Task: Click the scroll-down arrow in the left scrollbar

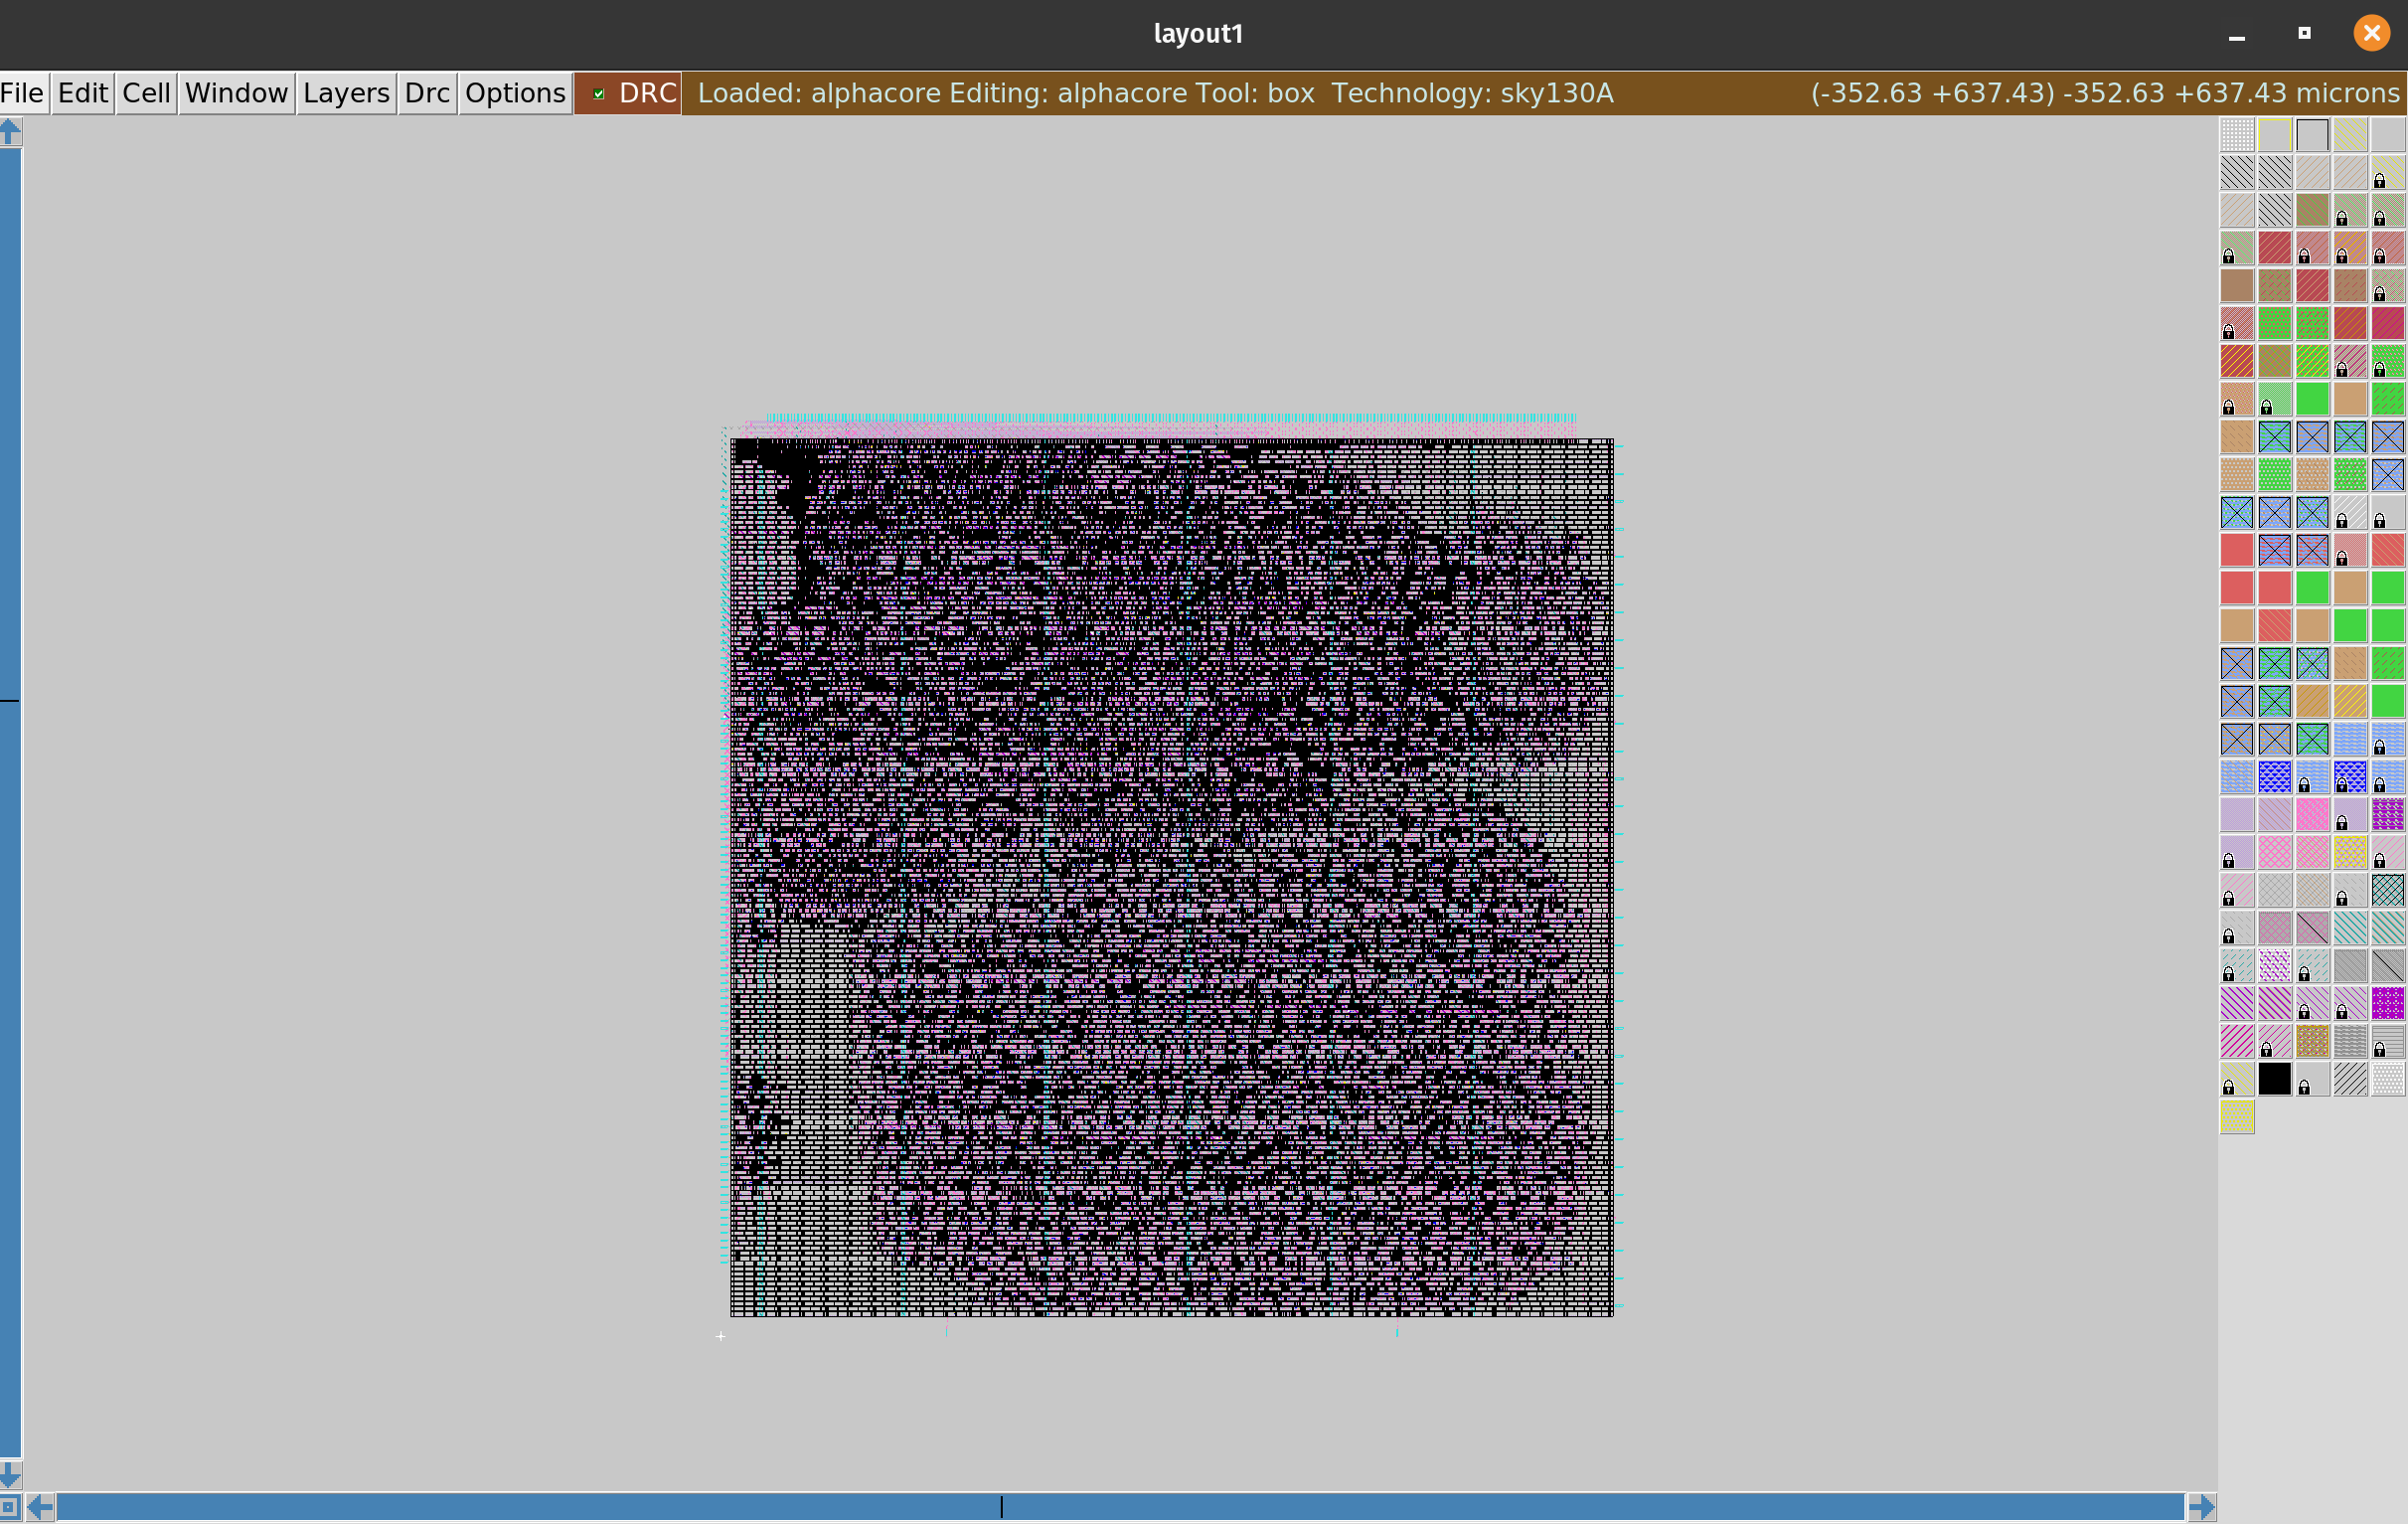Action: click(x=10, y=1473)
